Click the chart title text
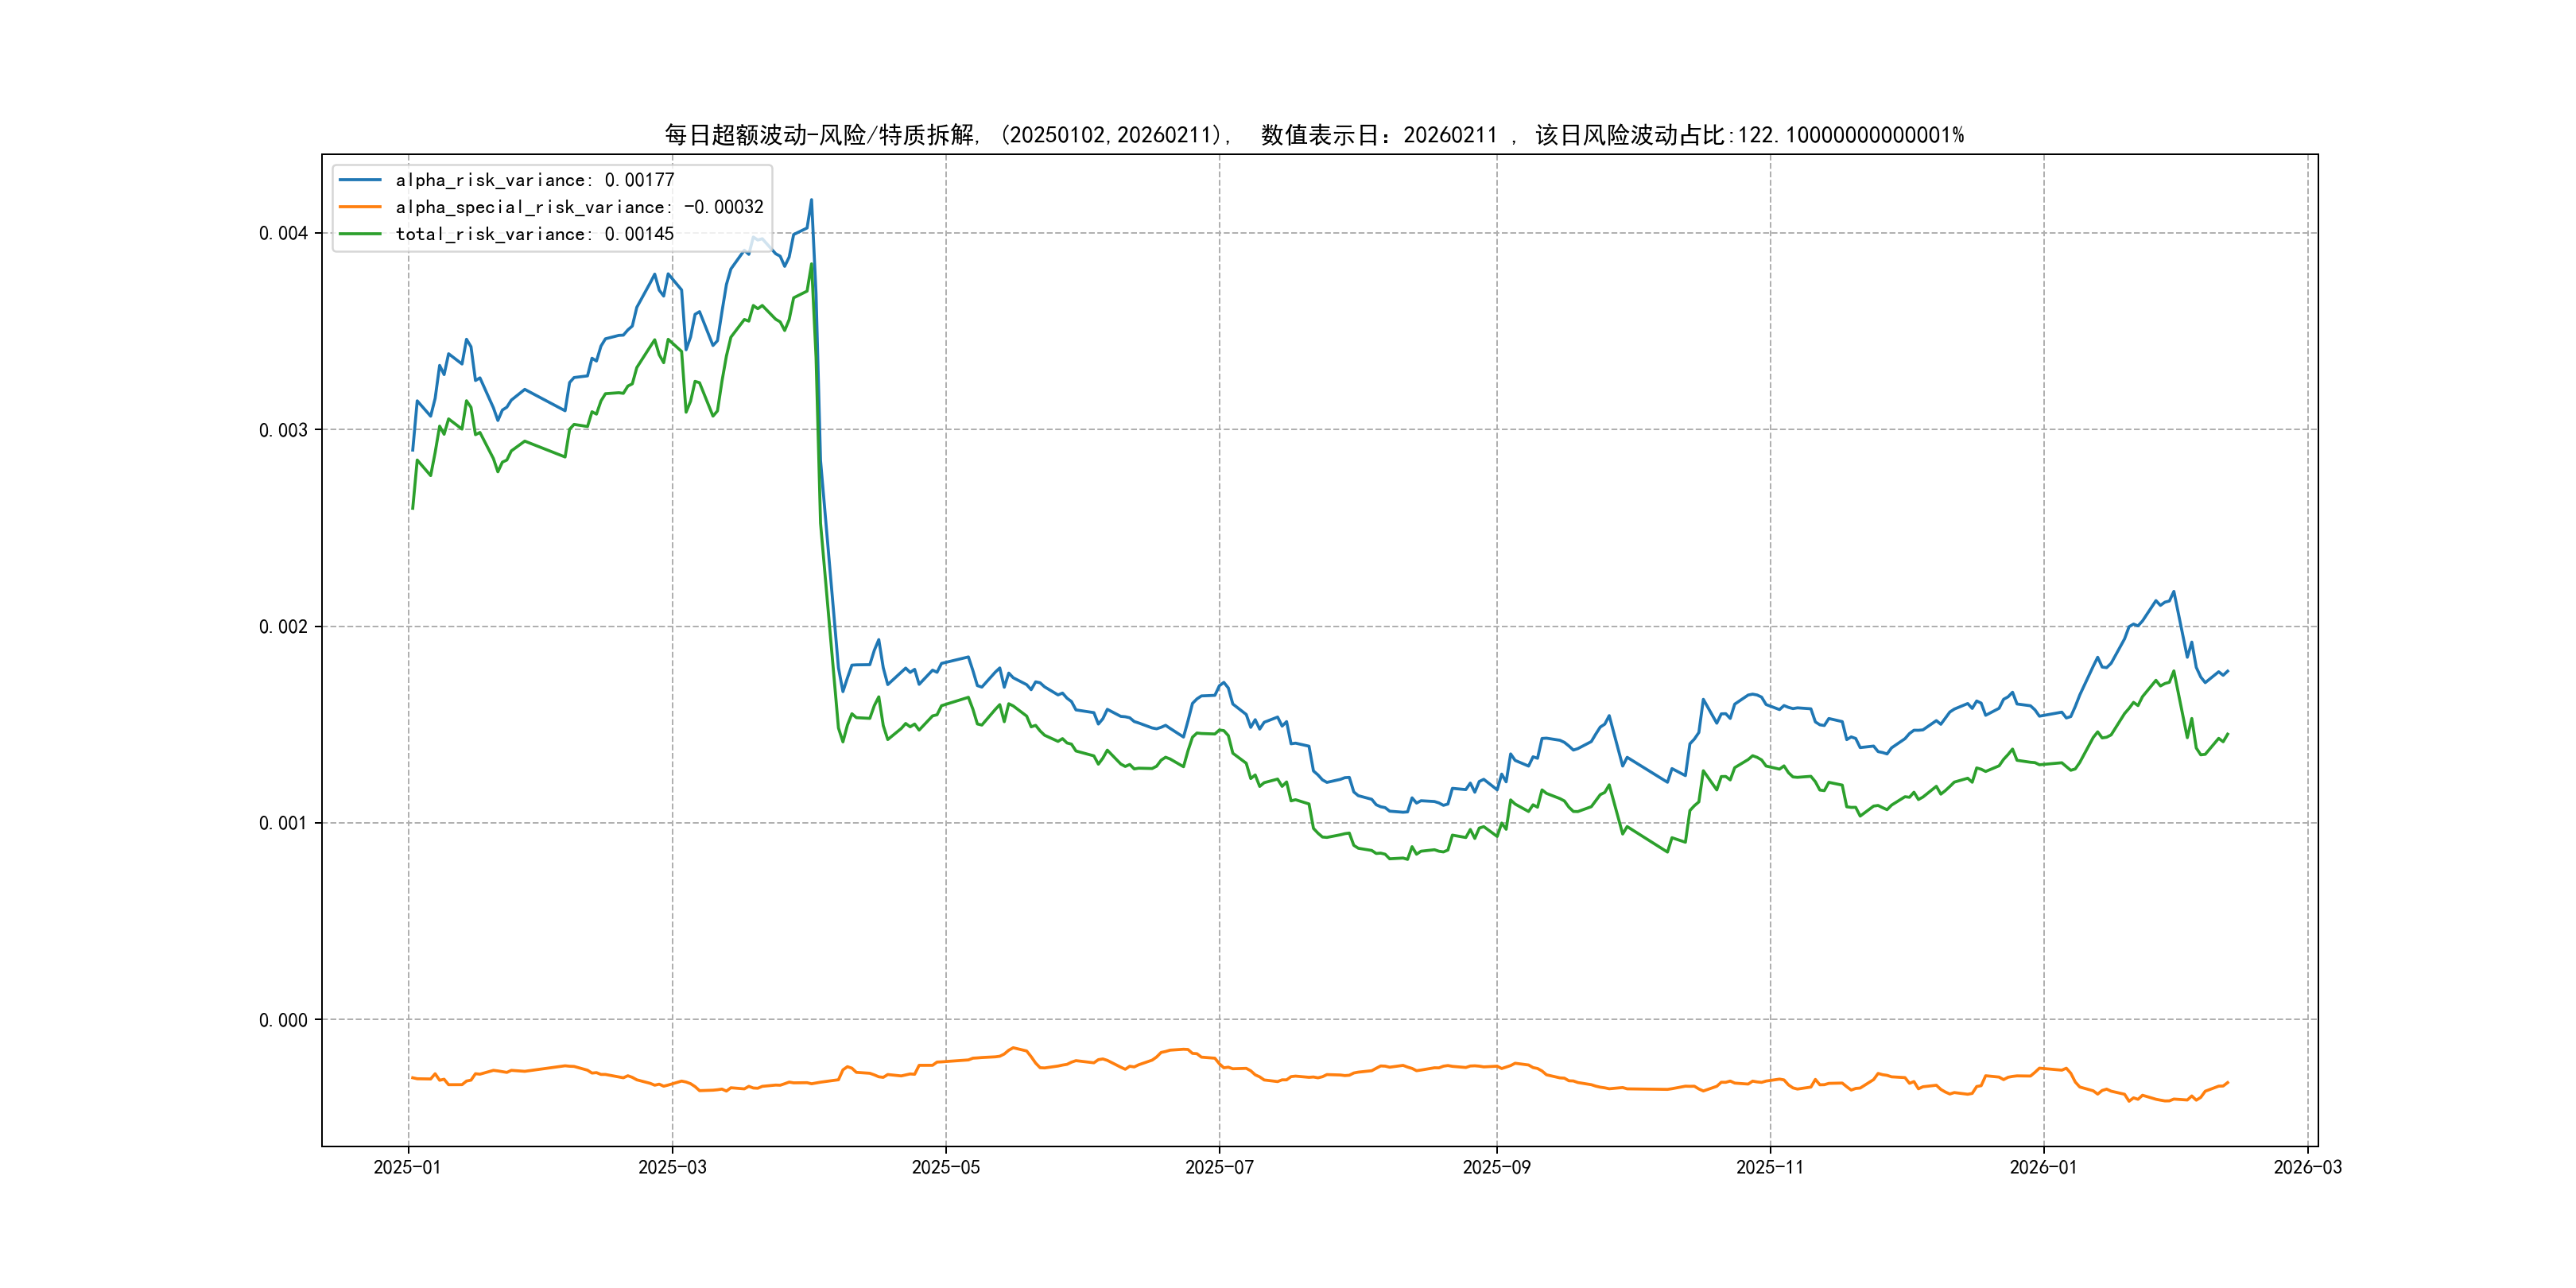The width and height of the screenshot is (2576, 1288). [1314, 135]
